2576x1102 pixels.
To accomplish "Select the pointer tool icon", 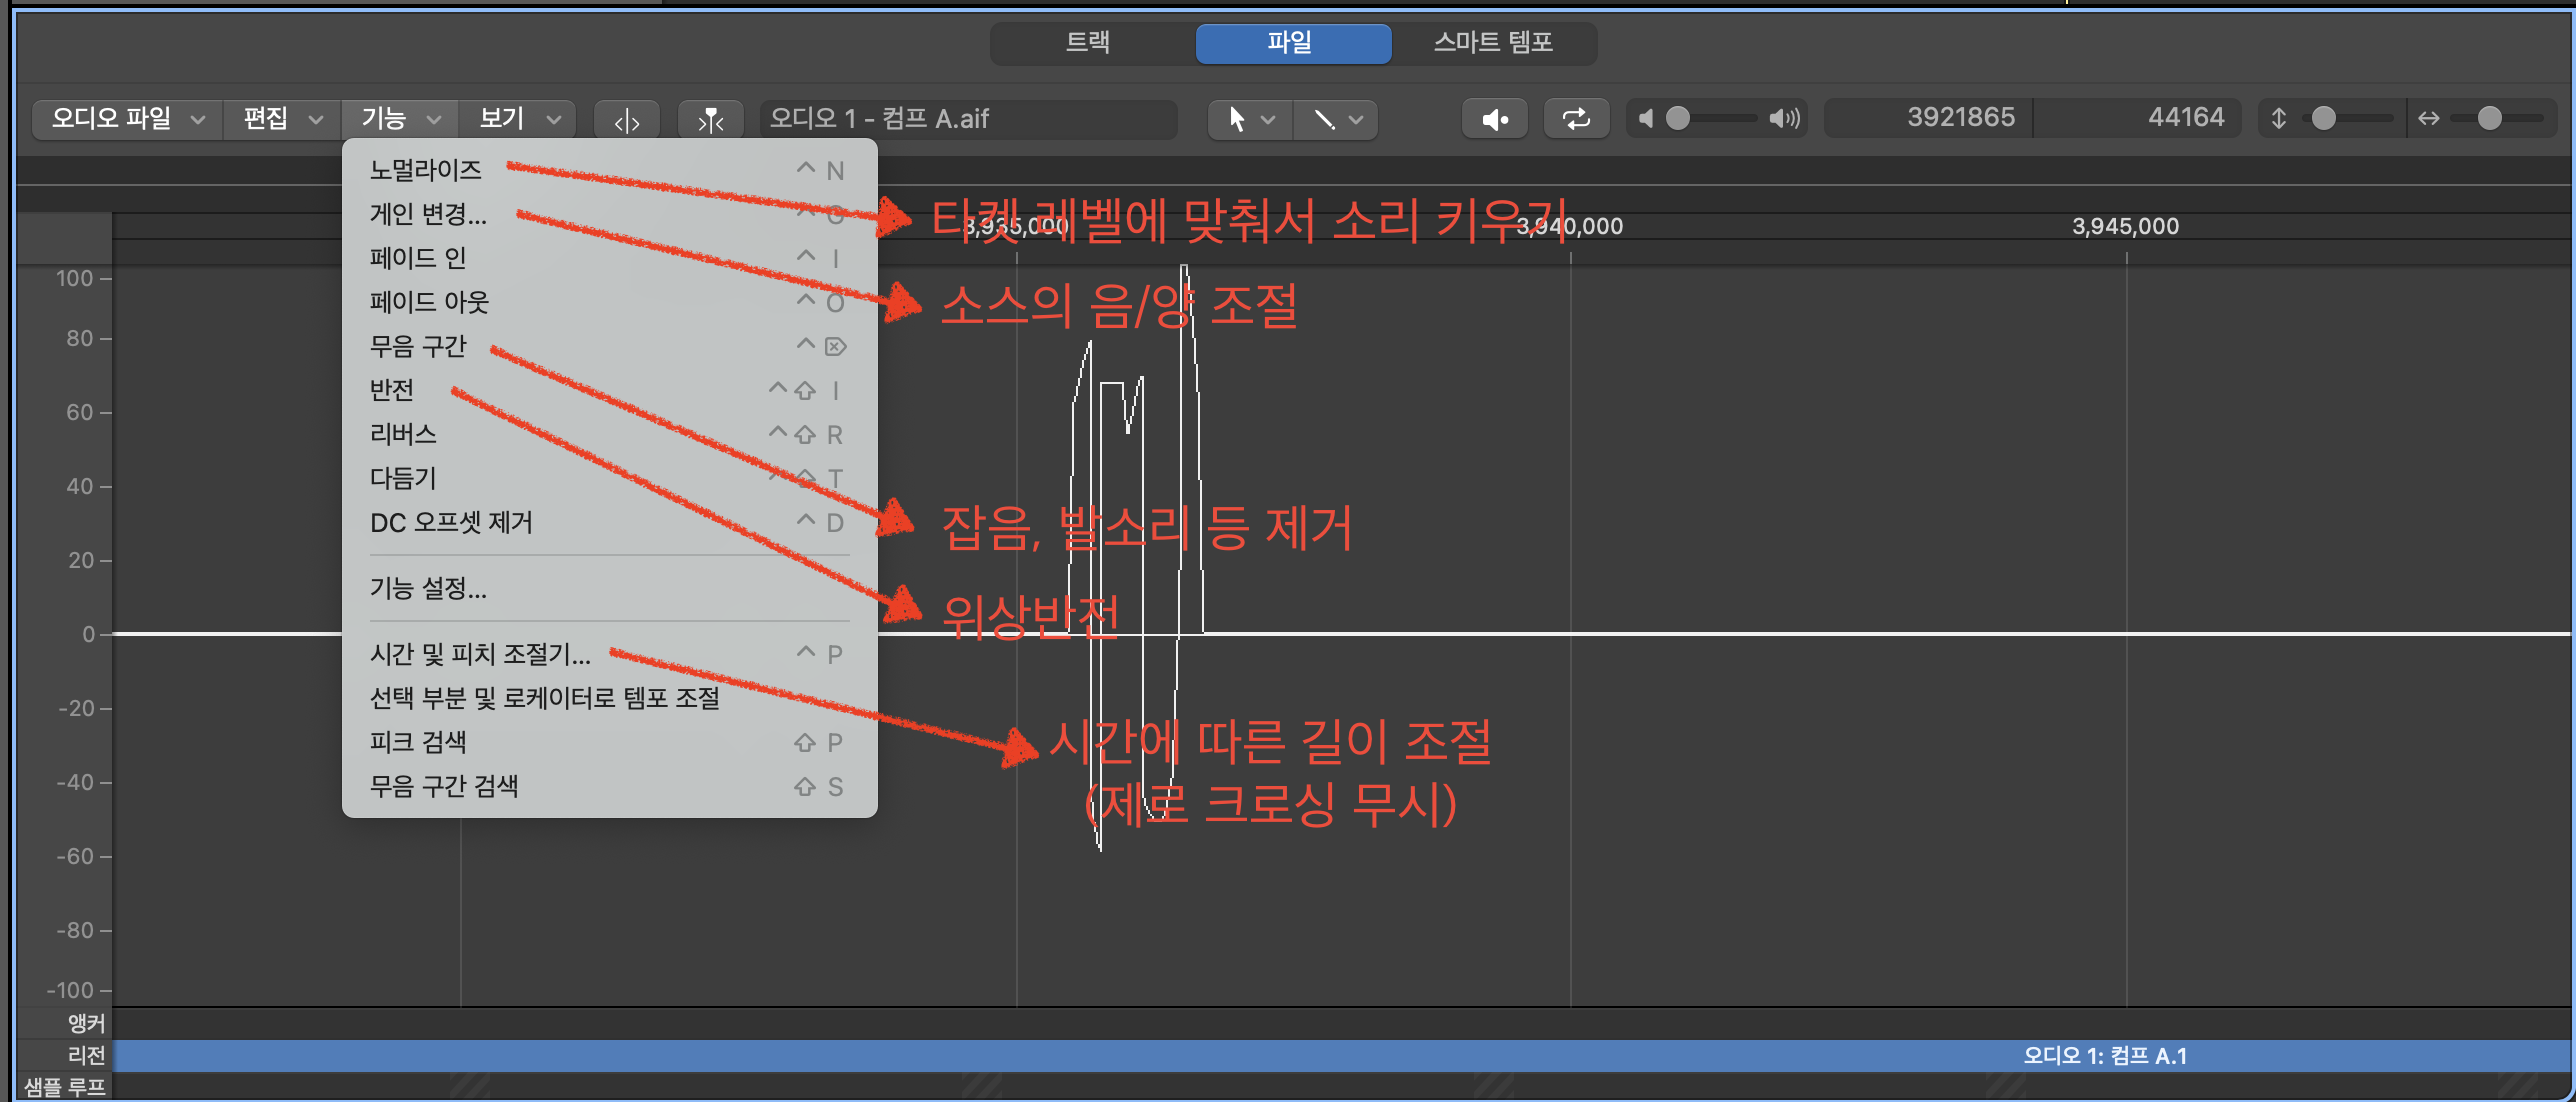I will tap(1237, 119).
